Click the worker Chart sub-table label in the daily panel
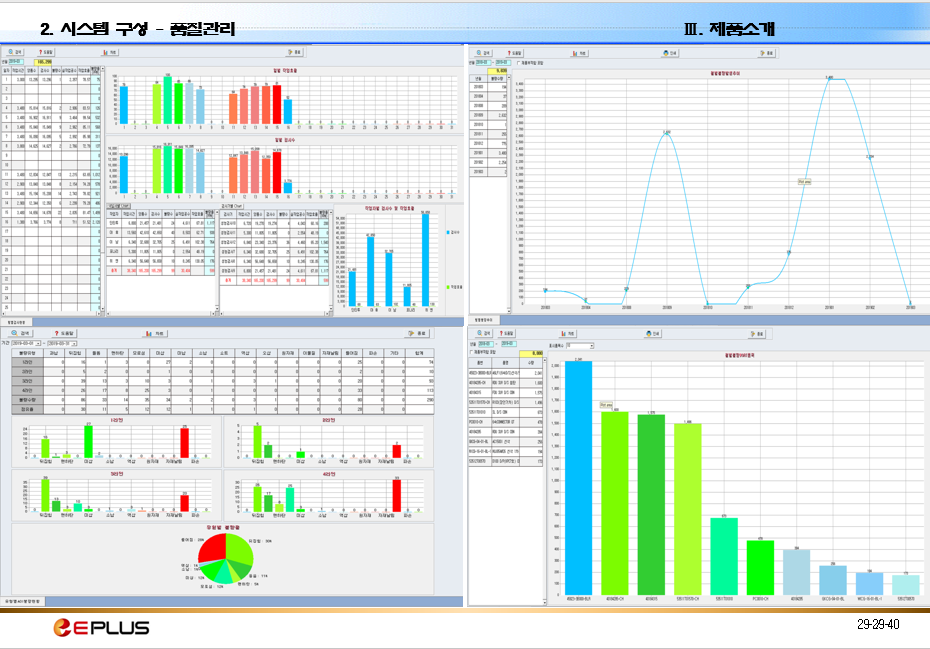The height and width of the screenshot is (649, 930). point(119,206)
